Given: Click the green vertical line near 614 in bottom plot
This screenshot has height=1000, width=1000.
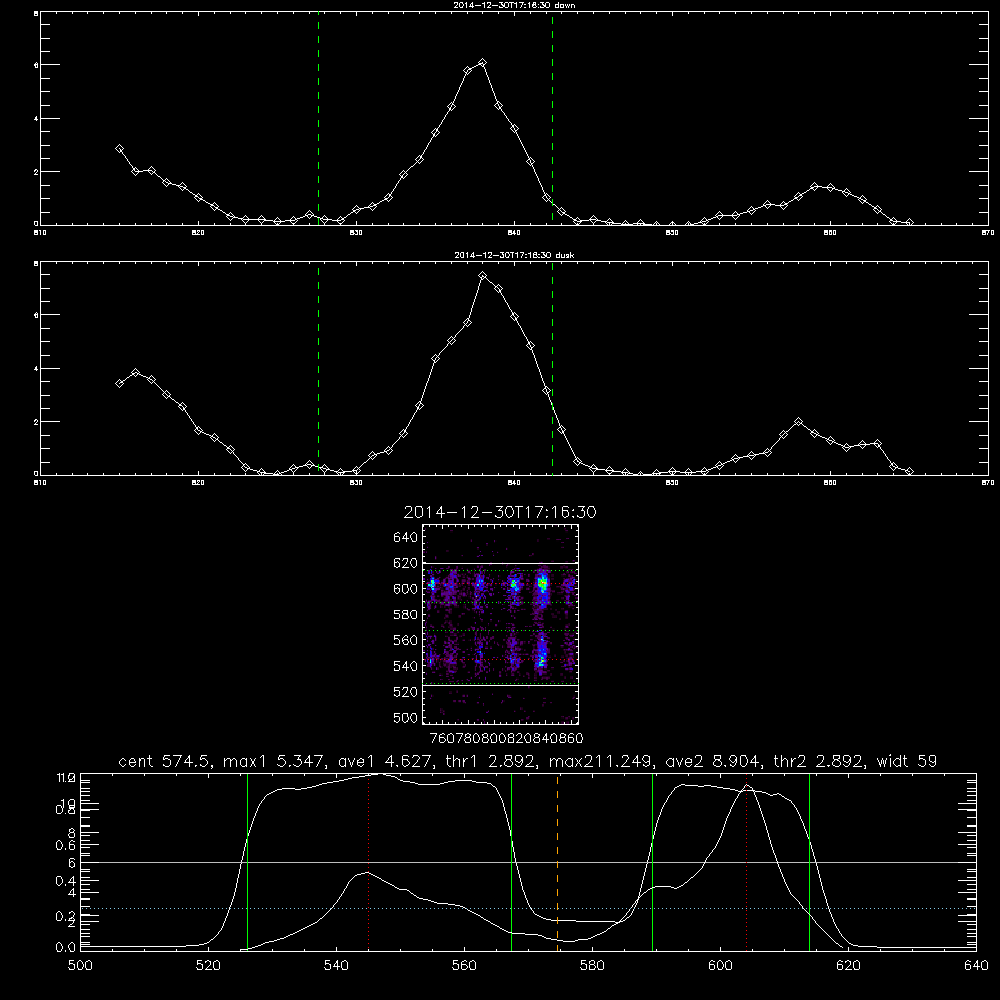Looking at the screenshot, I should [809, 861].
